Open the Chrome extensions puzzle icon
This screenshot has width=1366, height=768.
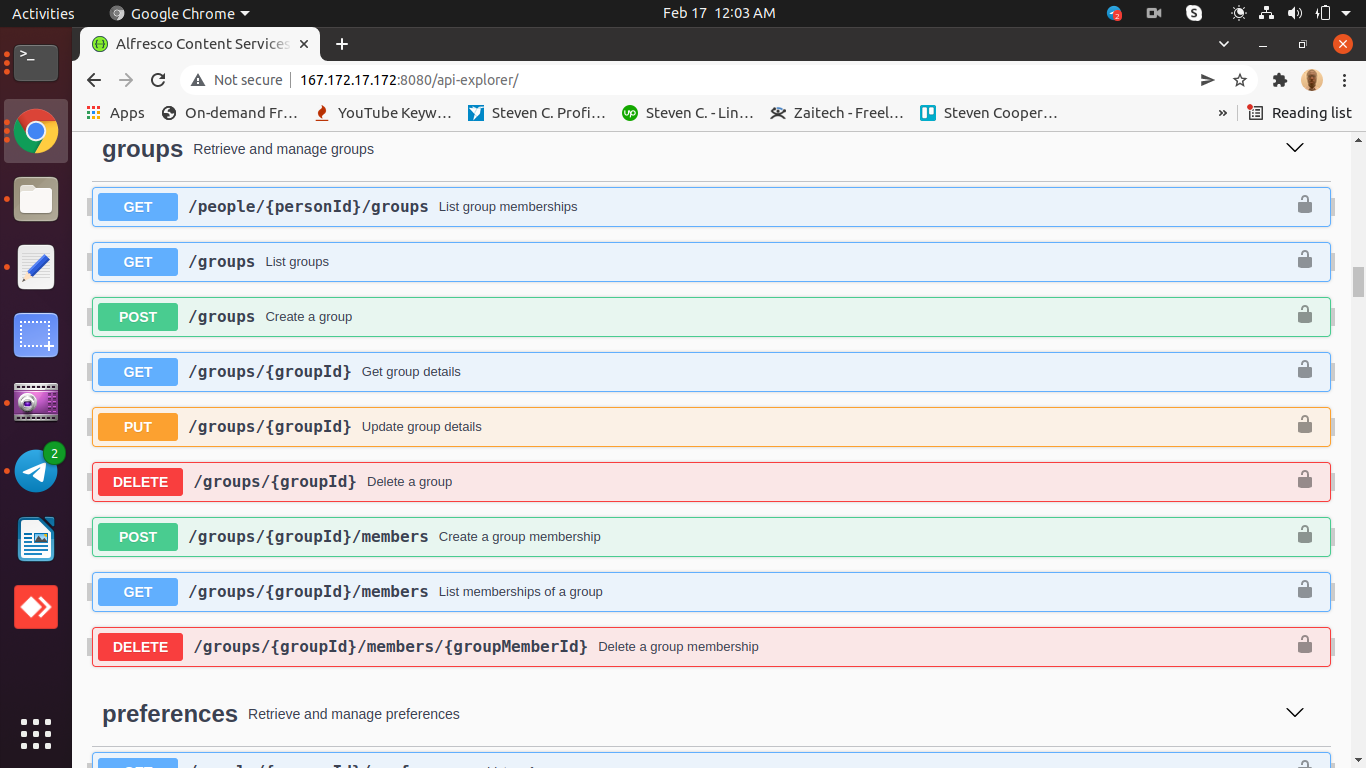click(1279, 80)
